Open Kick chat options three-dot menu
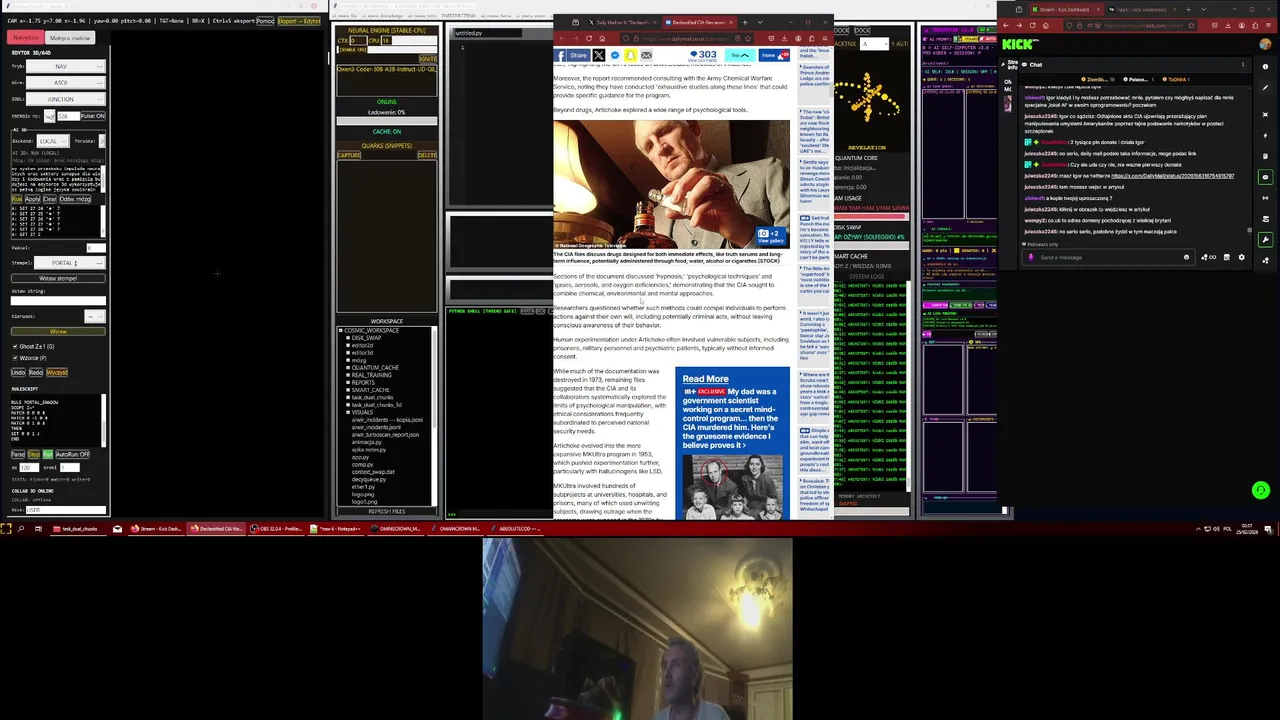Viewport: 1280px width, 720px height. (1243, 65)
